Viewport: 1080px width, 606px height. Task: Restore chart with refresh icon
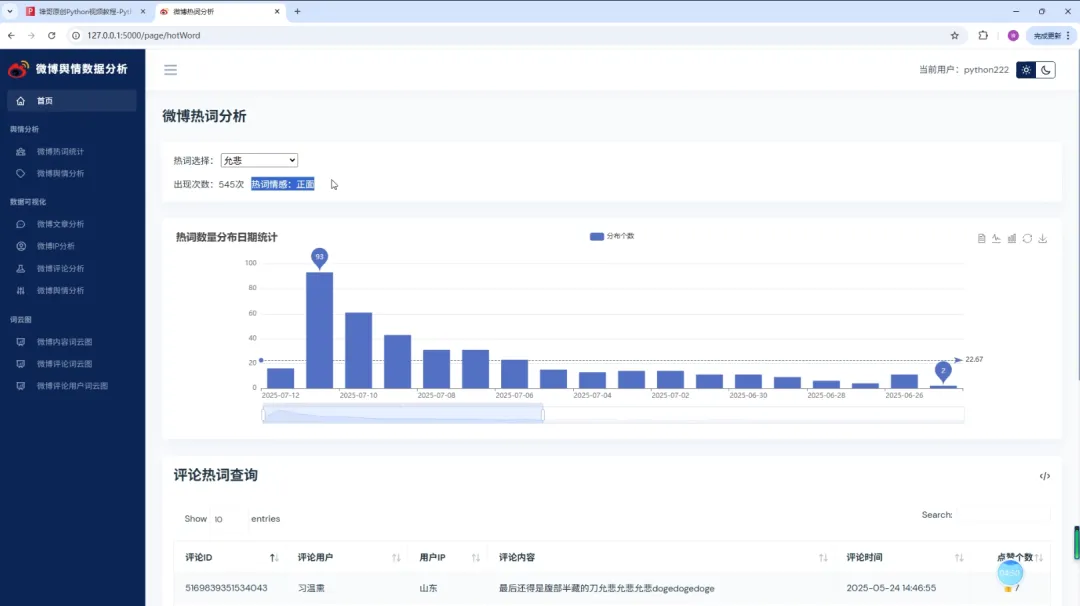coord(1027,238)
